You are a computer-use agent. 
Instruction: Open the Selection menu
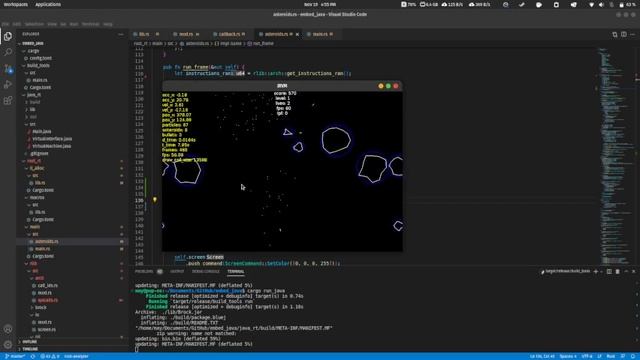coord(34,24)
